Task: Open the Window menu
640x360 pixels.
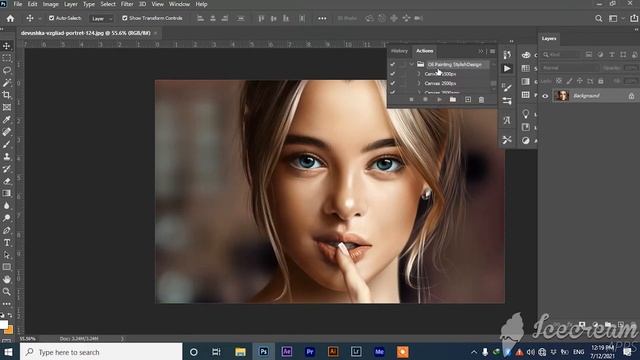Action: pyautogui.click(x=179, y=4)
